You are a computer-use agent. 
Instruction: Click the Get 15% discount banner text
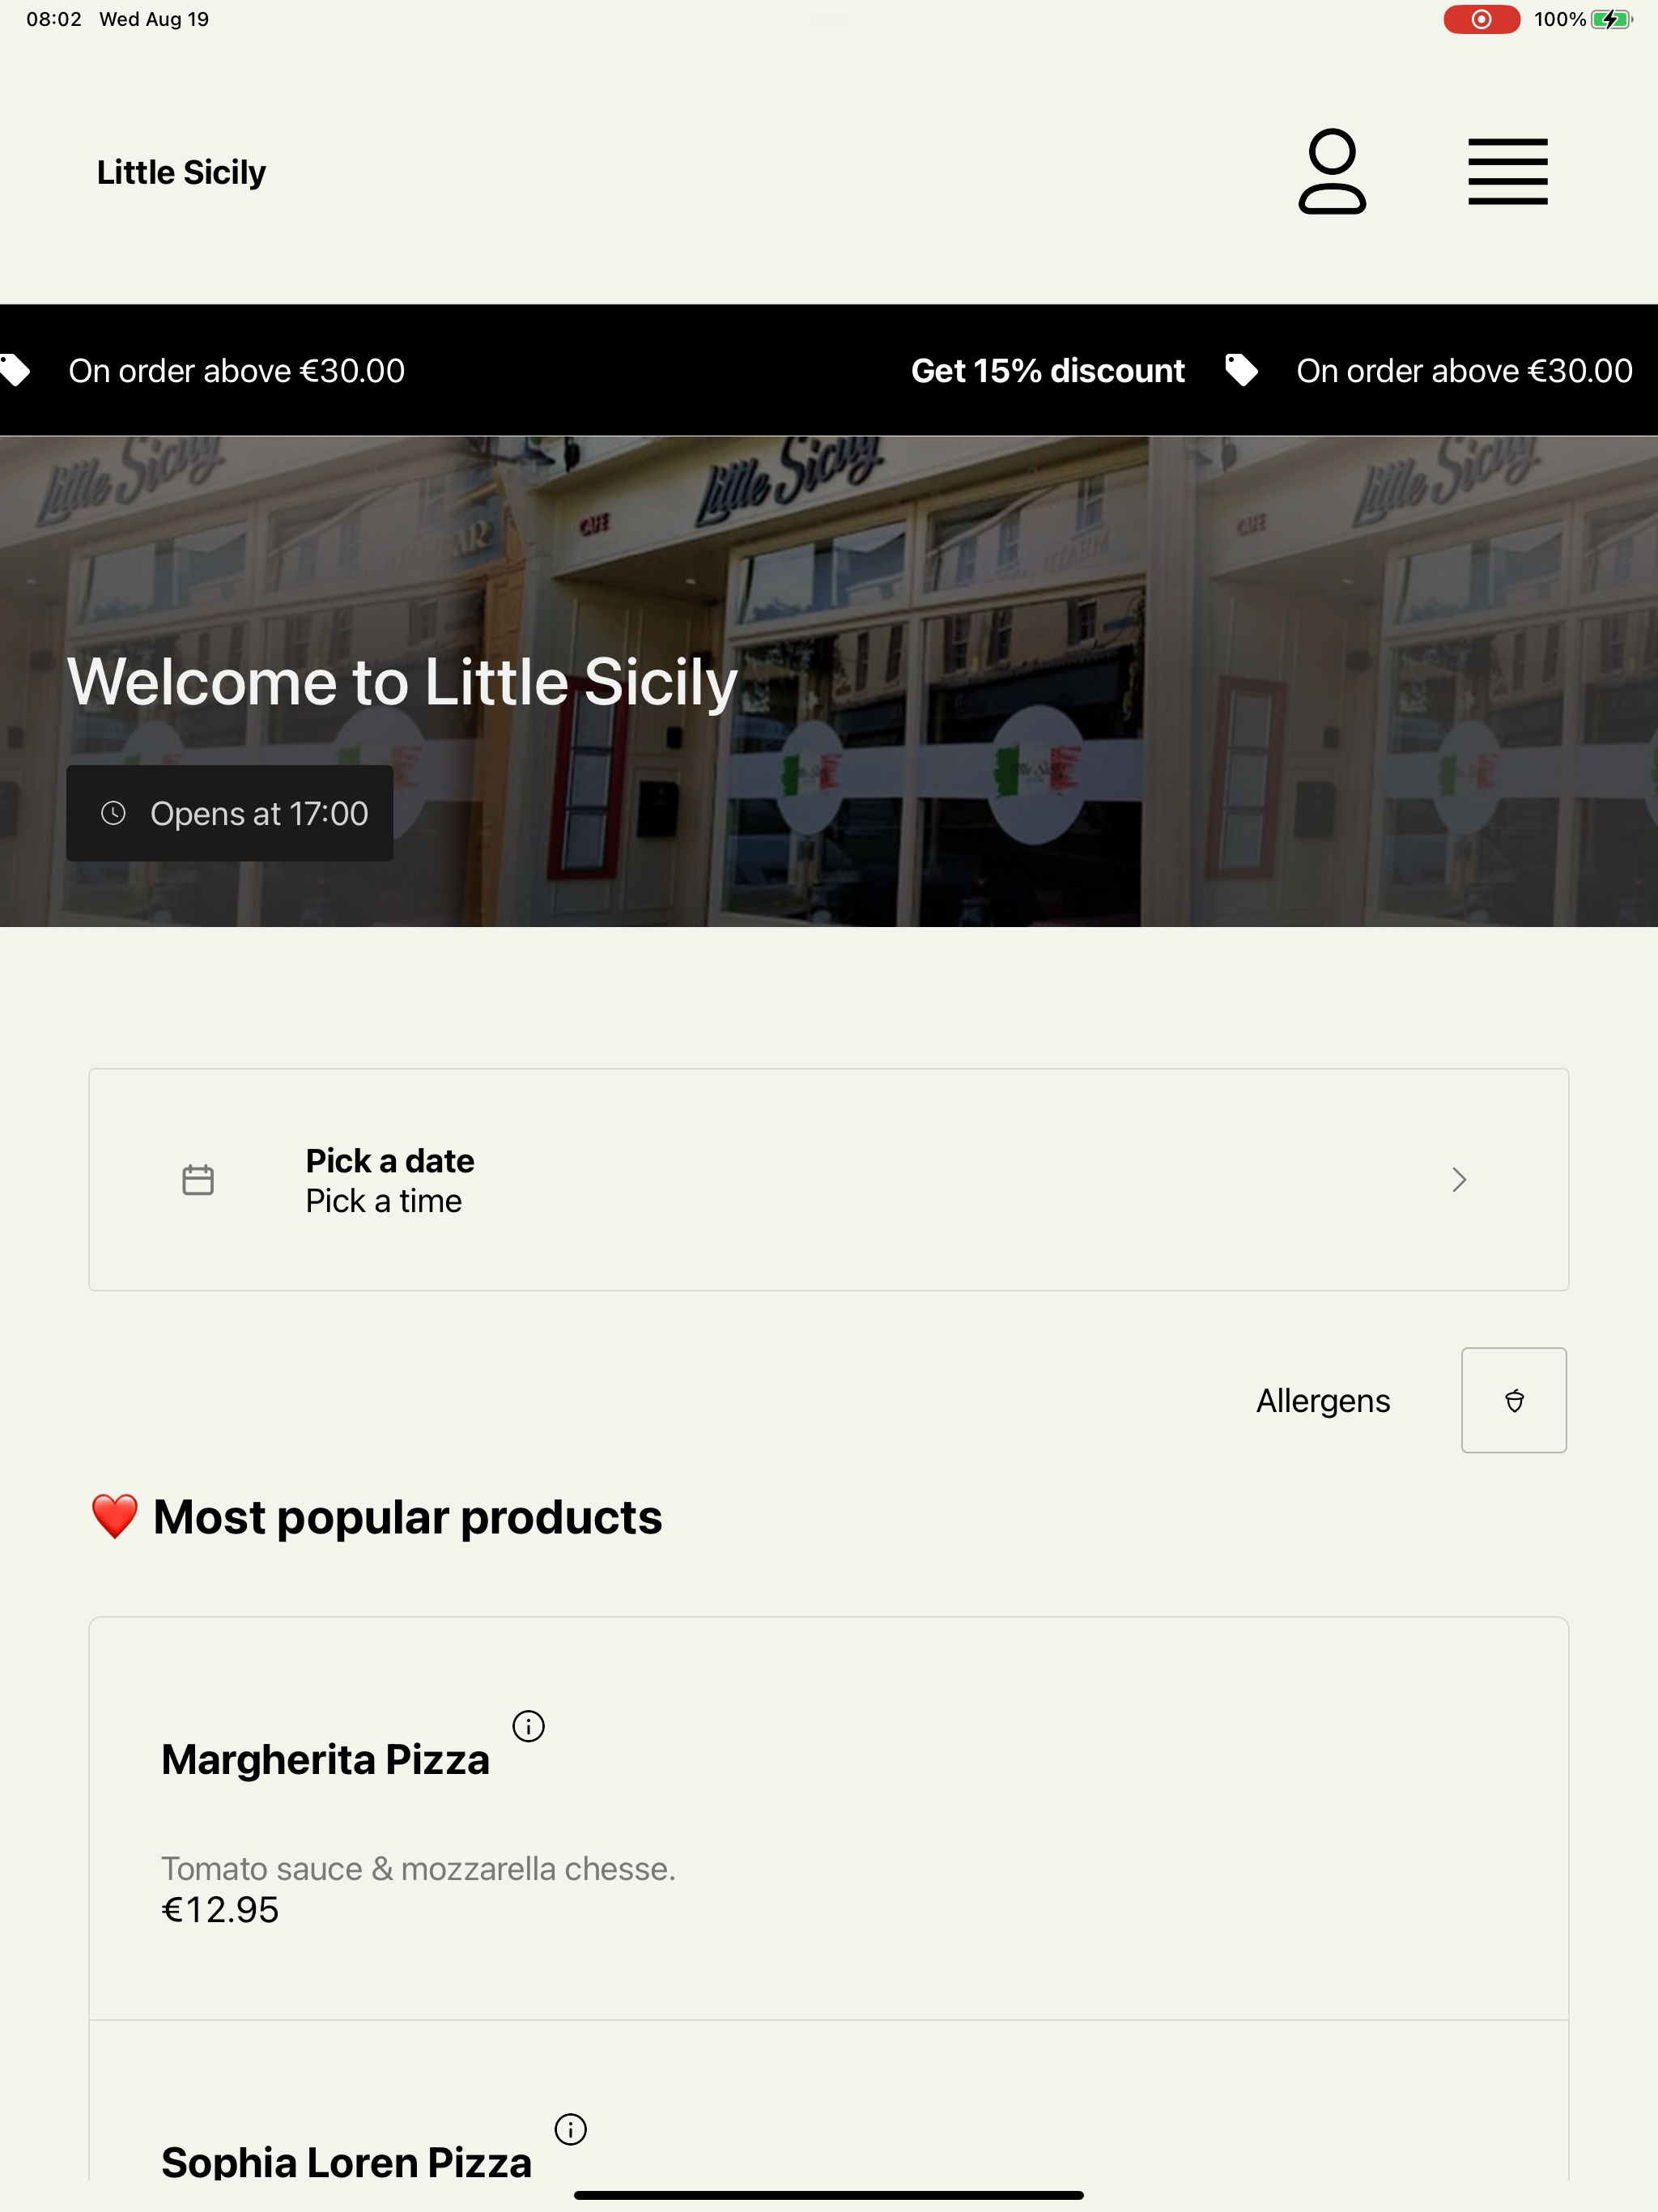coord(1047,370)
